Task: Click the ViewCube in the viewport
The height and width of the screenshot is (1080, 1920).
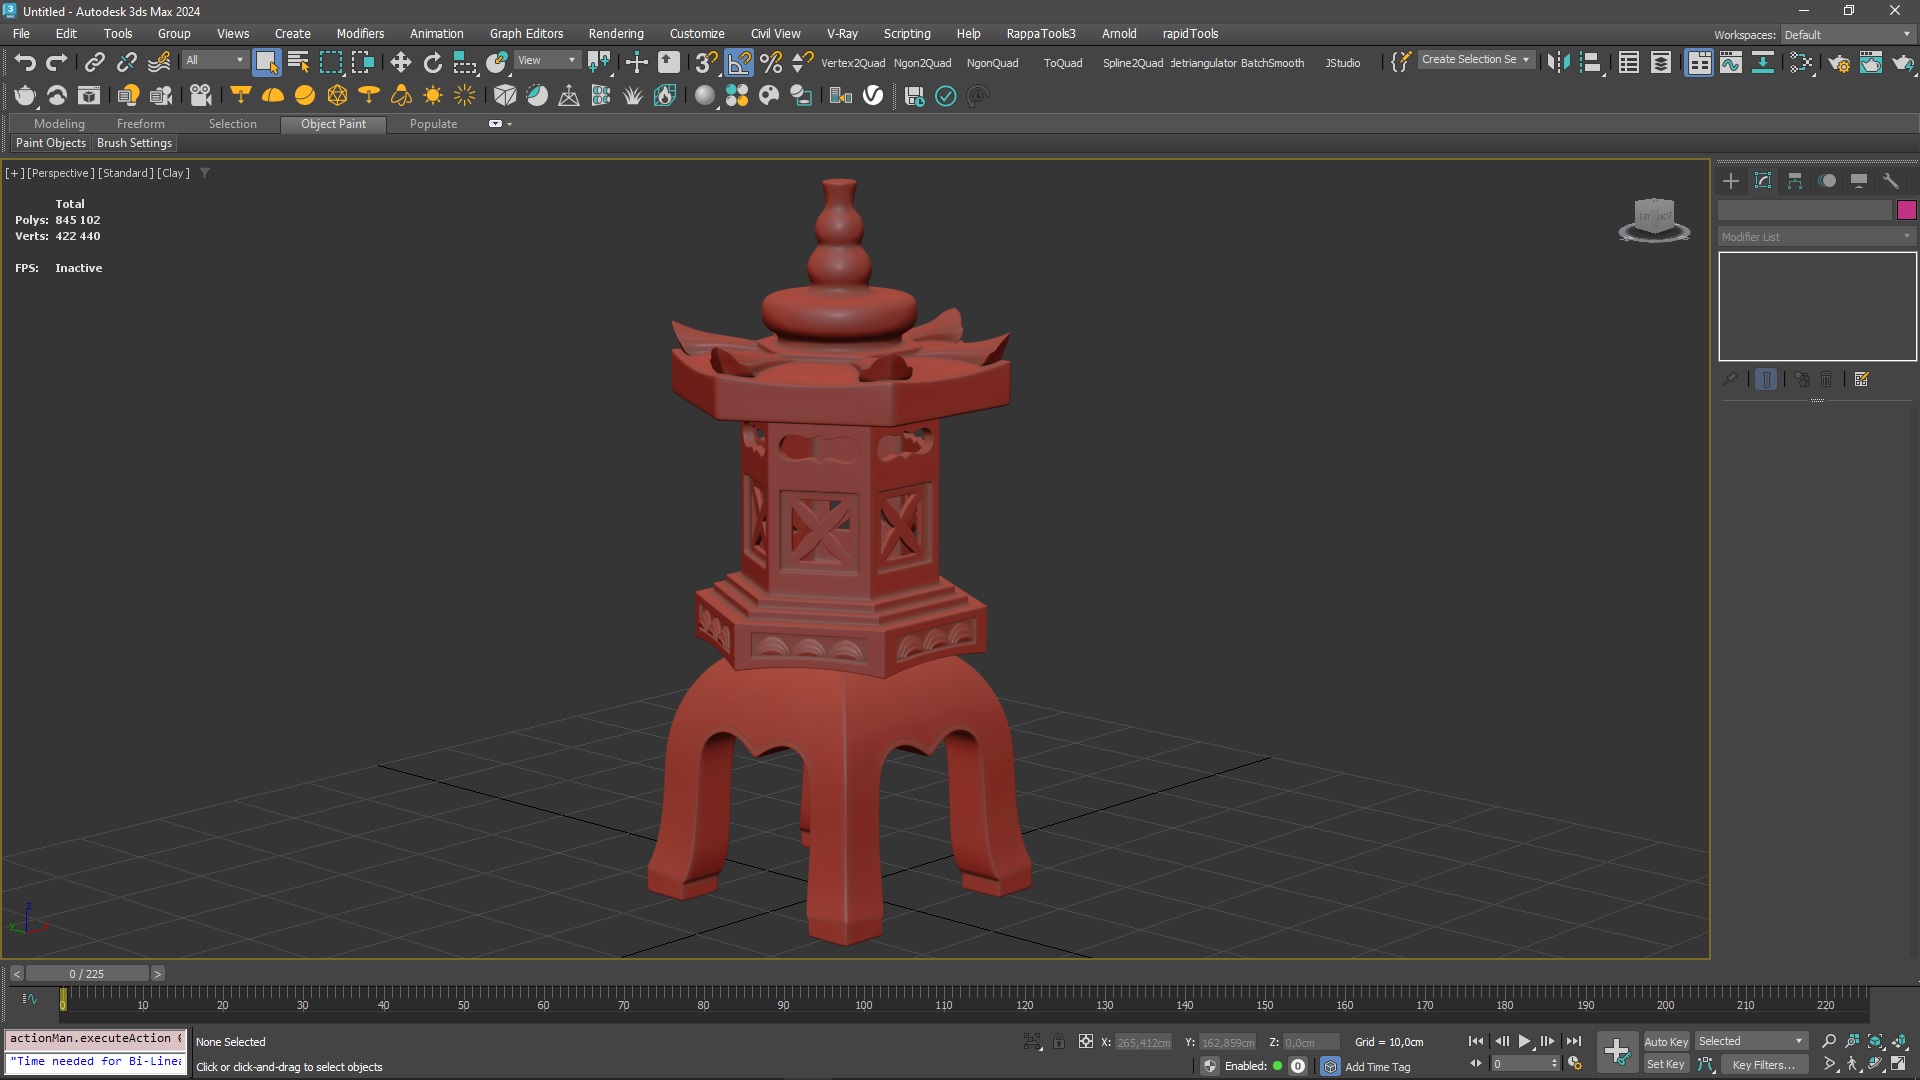Action: [1654, 219]
